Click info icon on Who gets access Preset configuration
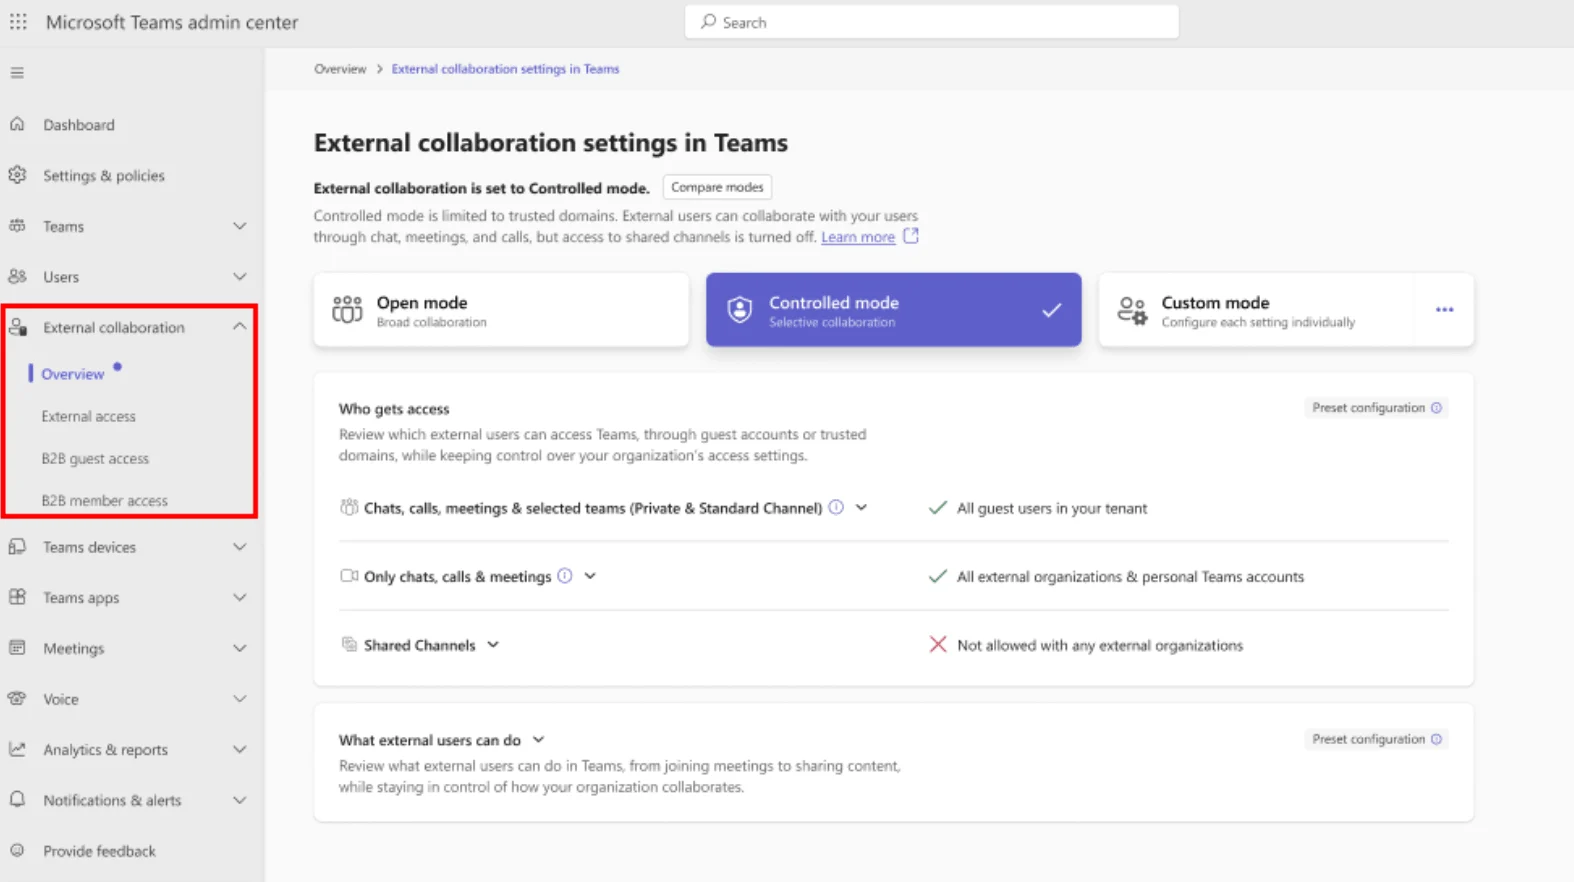This screenshot has width=1574, height=882. 1437,408
